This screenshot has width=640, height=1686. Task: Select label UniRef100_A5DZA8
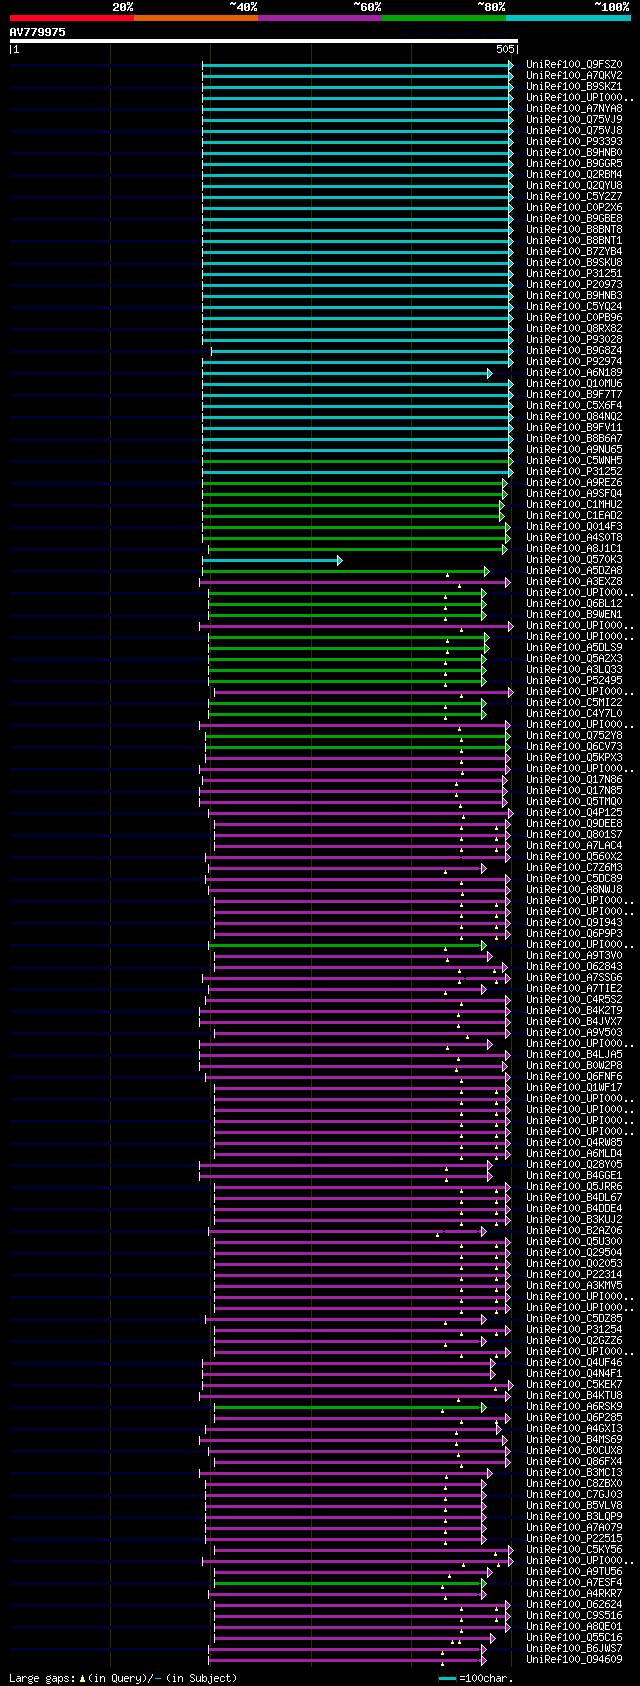(x=574, y=570)
